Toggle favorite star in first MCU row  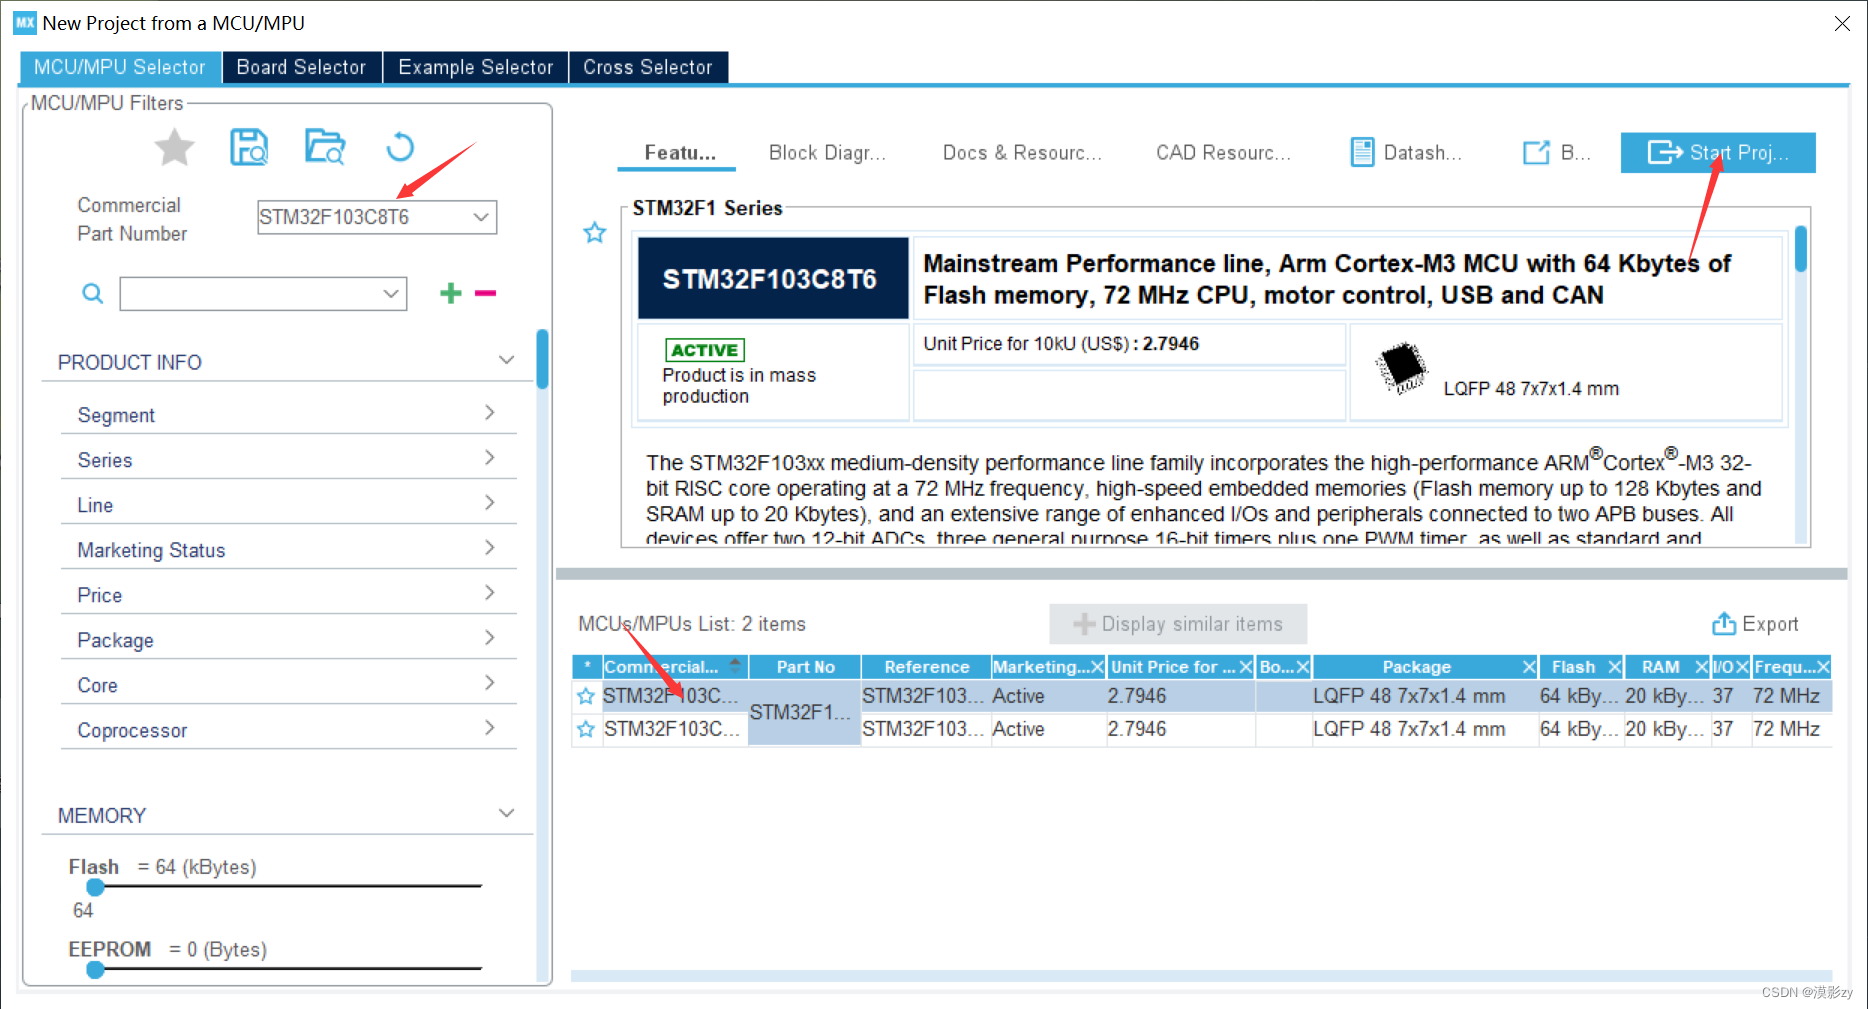586,696
